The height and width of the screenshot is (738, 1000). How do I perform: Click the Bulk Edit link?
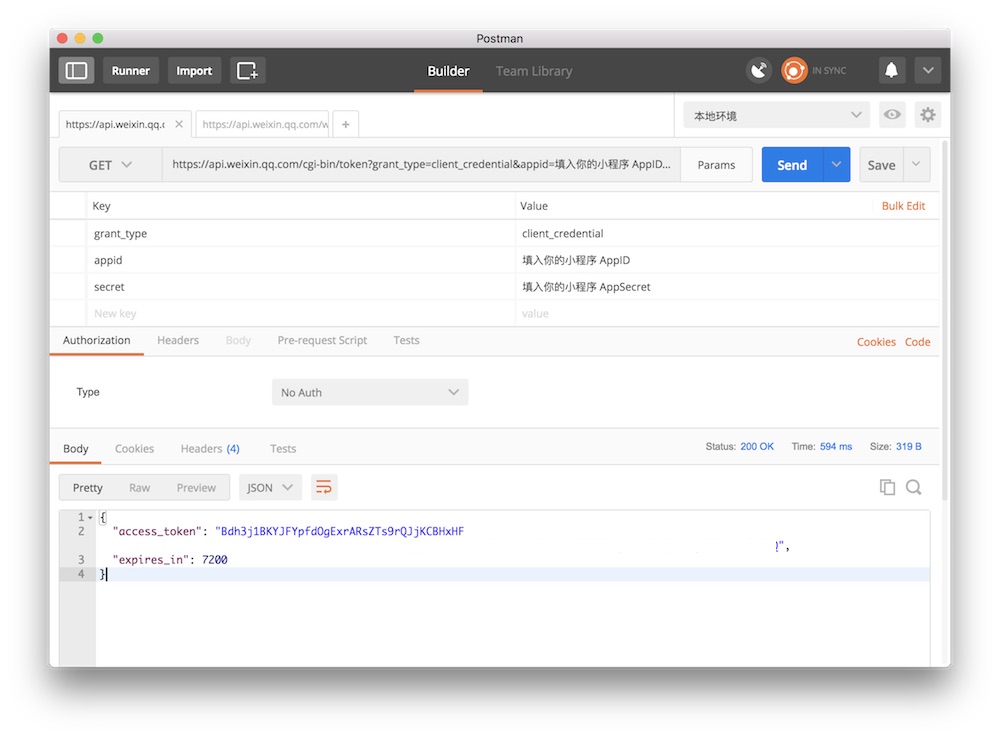(x=903, y=206)
